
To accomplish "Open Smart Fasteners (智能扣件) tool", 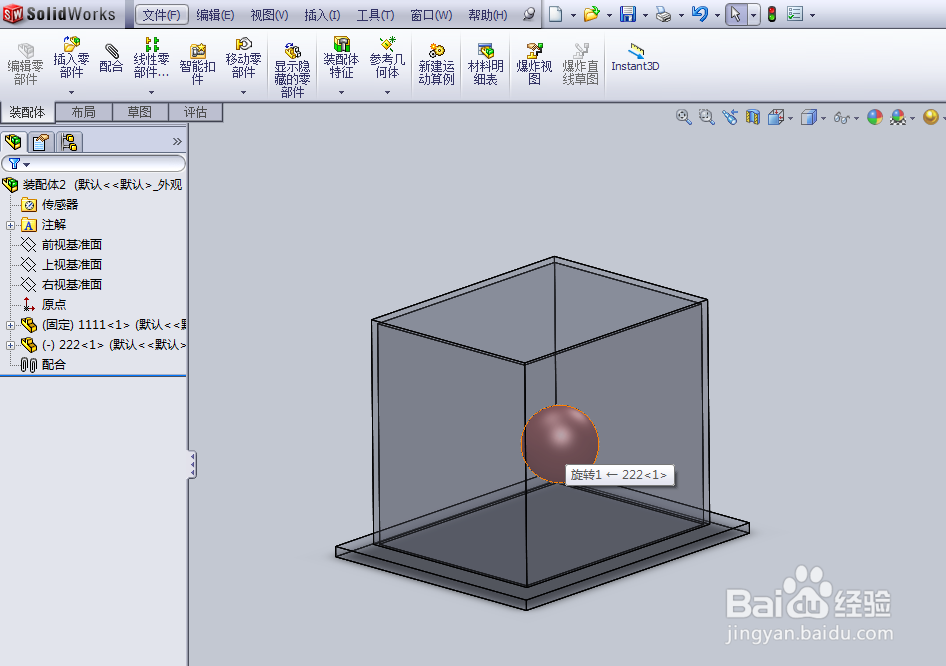I will coord(197,65).
